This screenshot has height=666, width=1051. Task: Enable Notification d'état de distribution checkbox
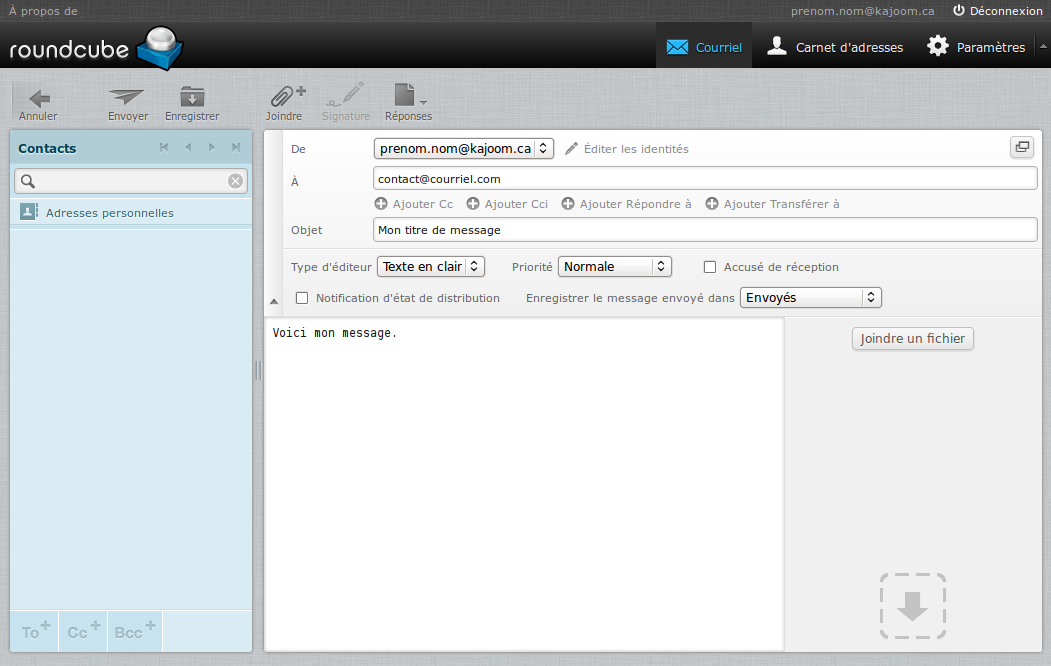click(302, 298)
